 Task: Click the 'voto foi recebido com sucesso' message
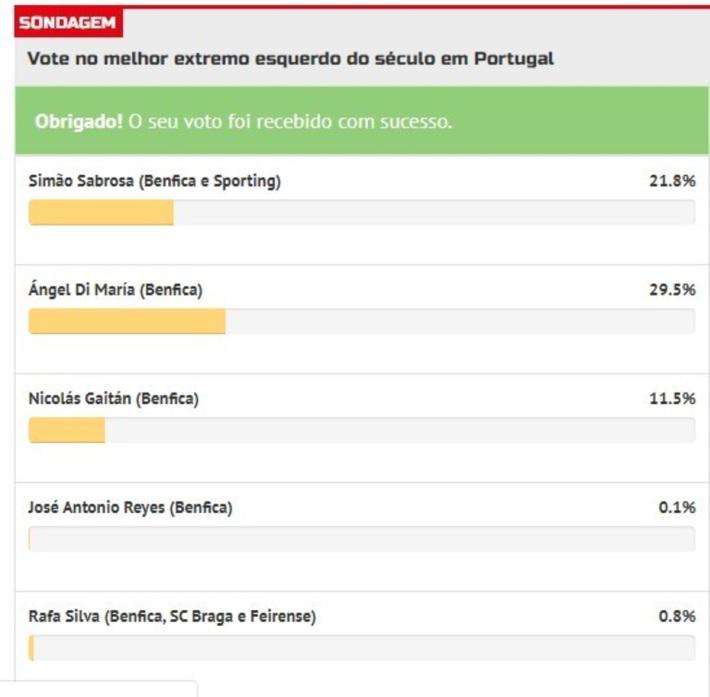pyautogui.click(x=290, y=121)
